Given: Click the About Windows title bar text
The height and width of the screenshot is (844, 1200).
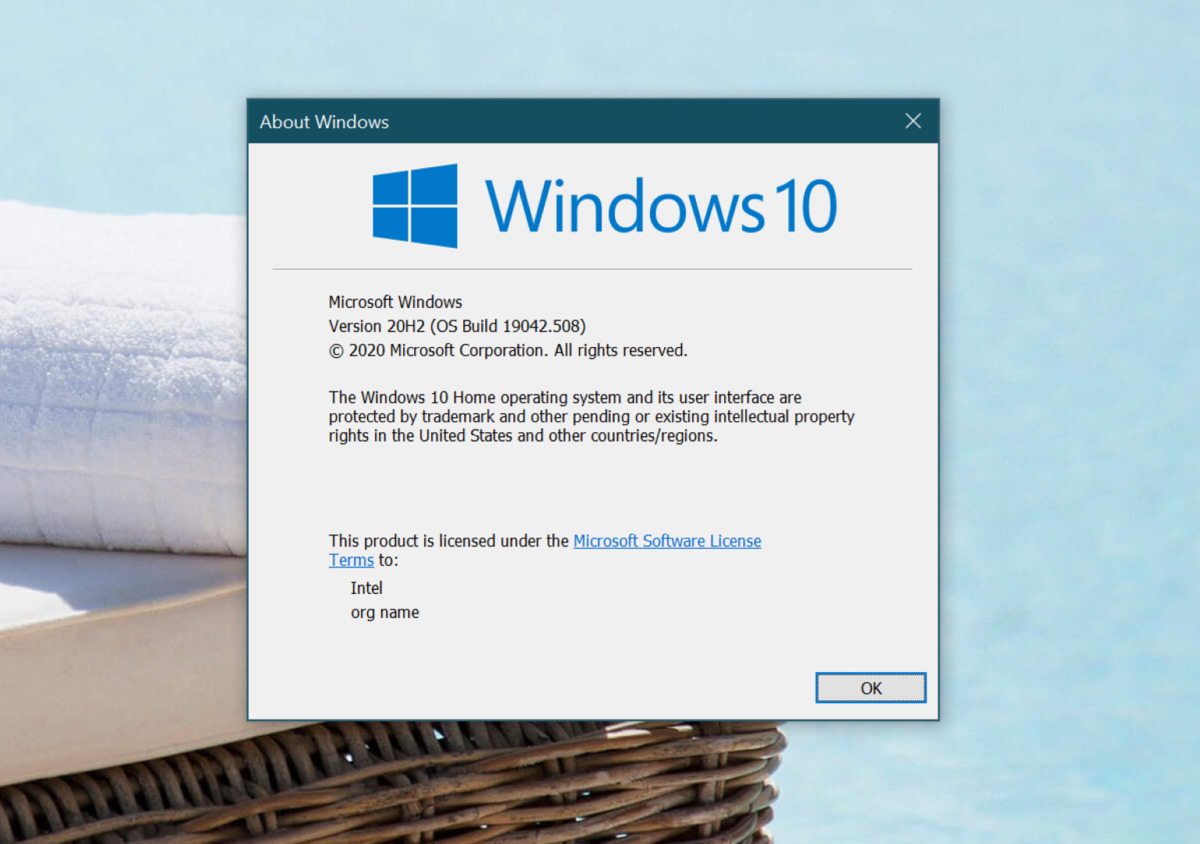Looking at the screenshot, I should point(323,122).
